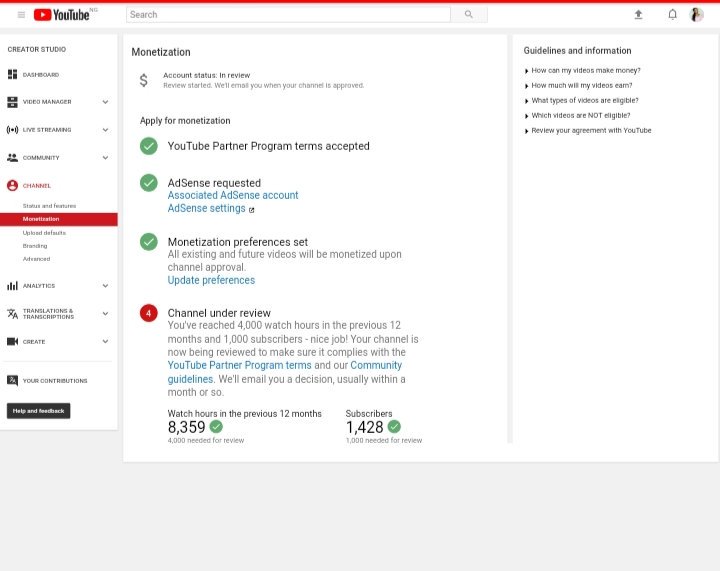
Task: Click the Your Contributions icon
Action: click(12, 381)
